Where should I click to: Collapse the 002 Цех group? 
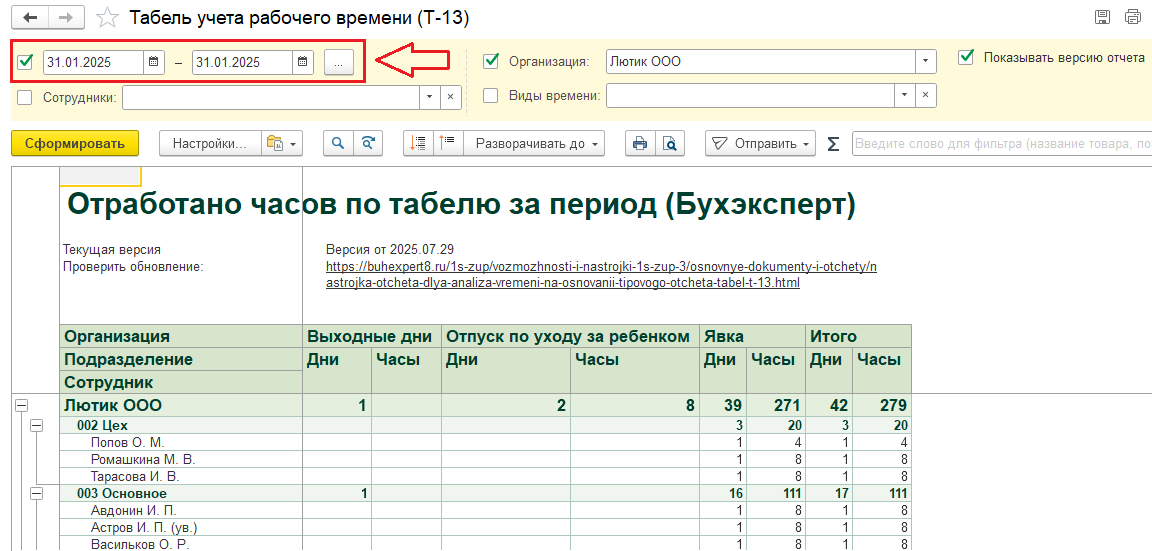[x=37, y=425]
